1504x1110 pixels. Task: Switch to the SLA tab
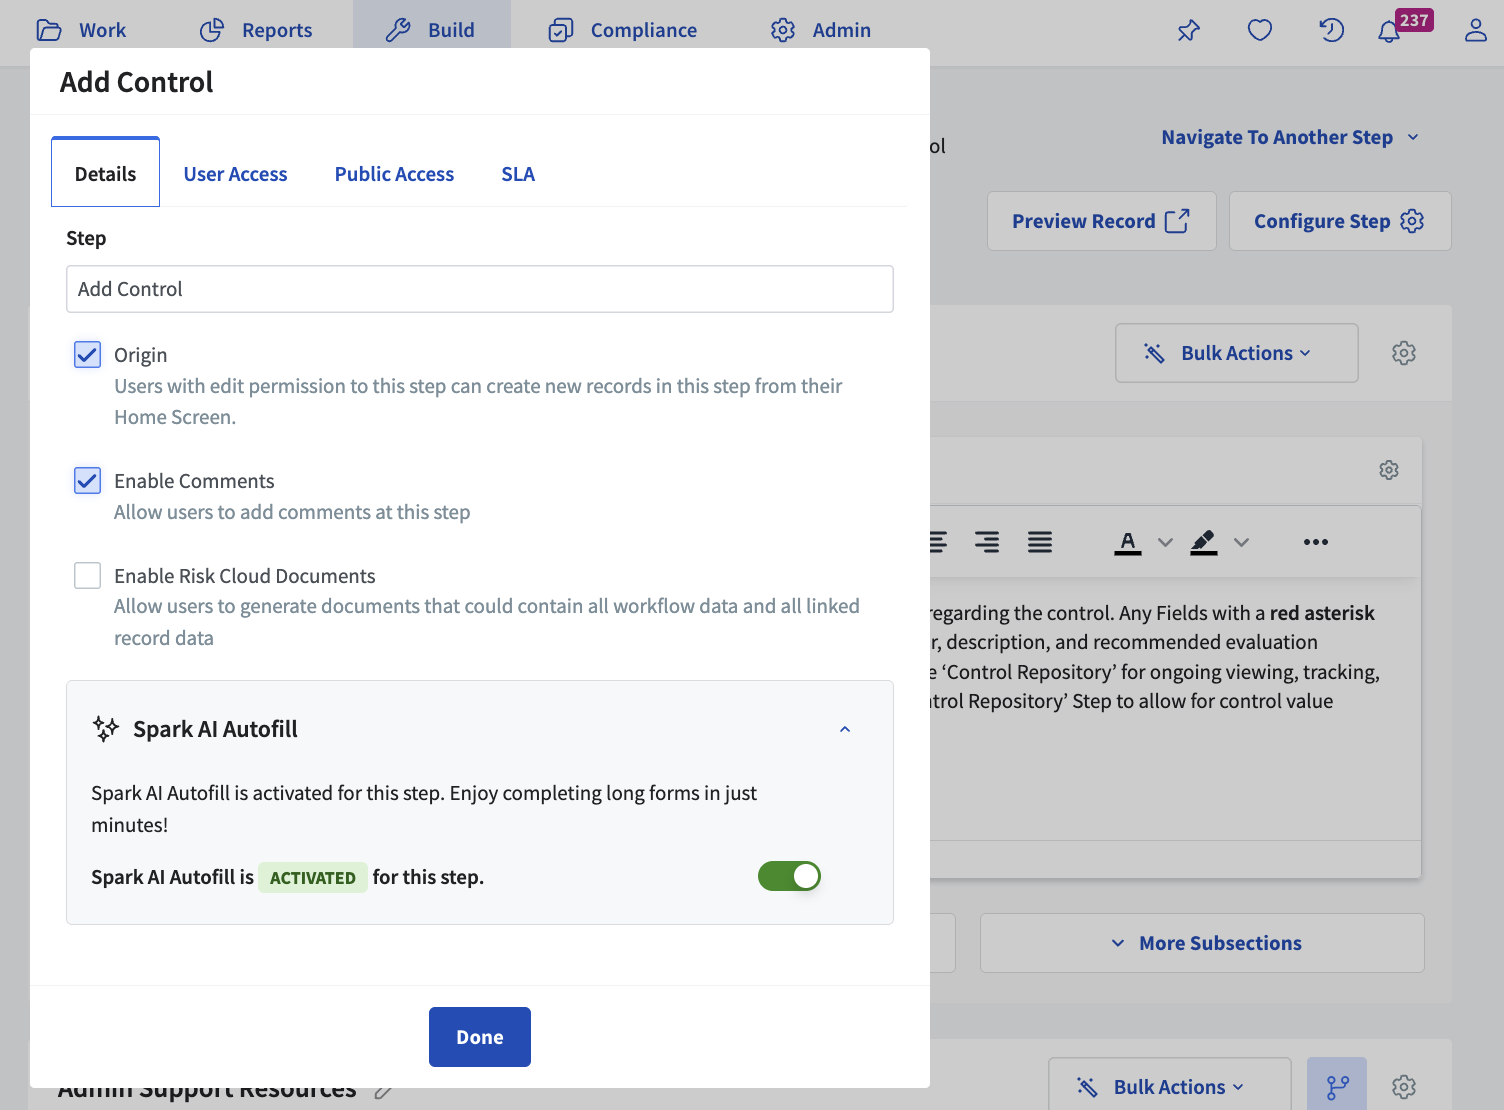click(x=518, y=174)
